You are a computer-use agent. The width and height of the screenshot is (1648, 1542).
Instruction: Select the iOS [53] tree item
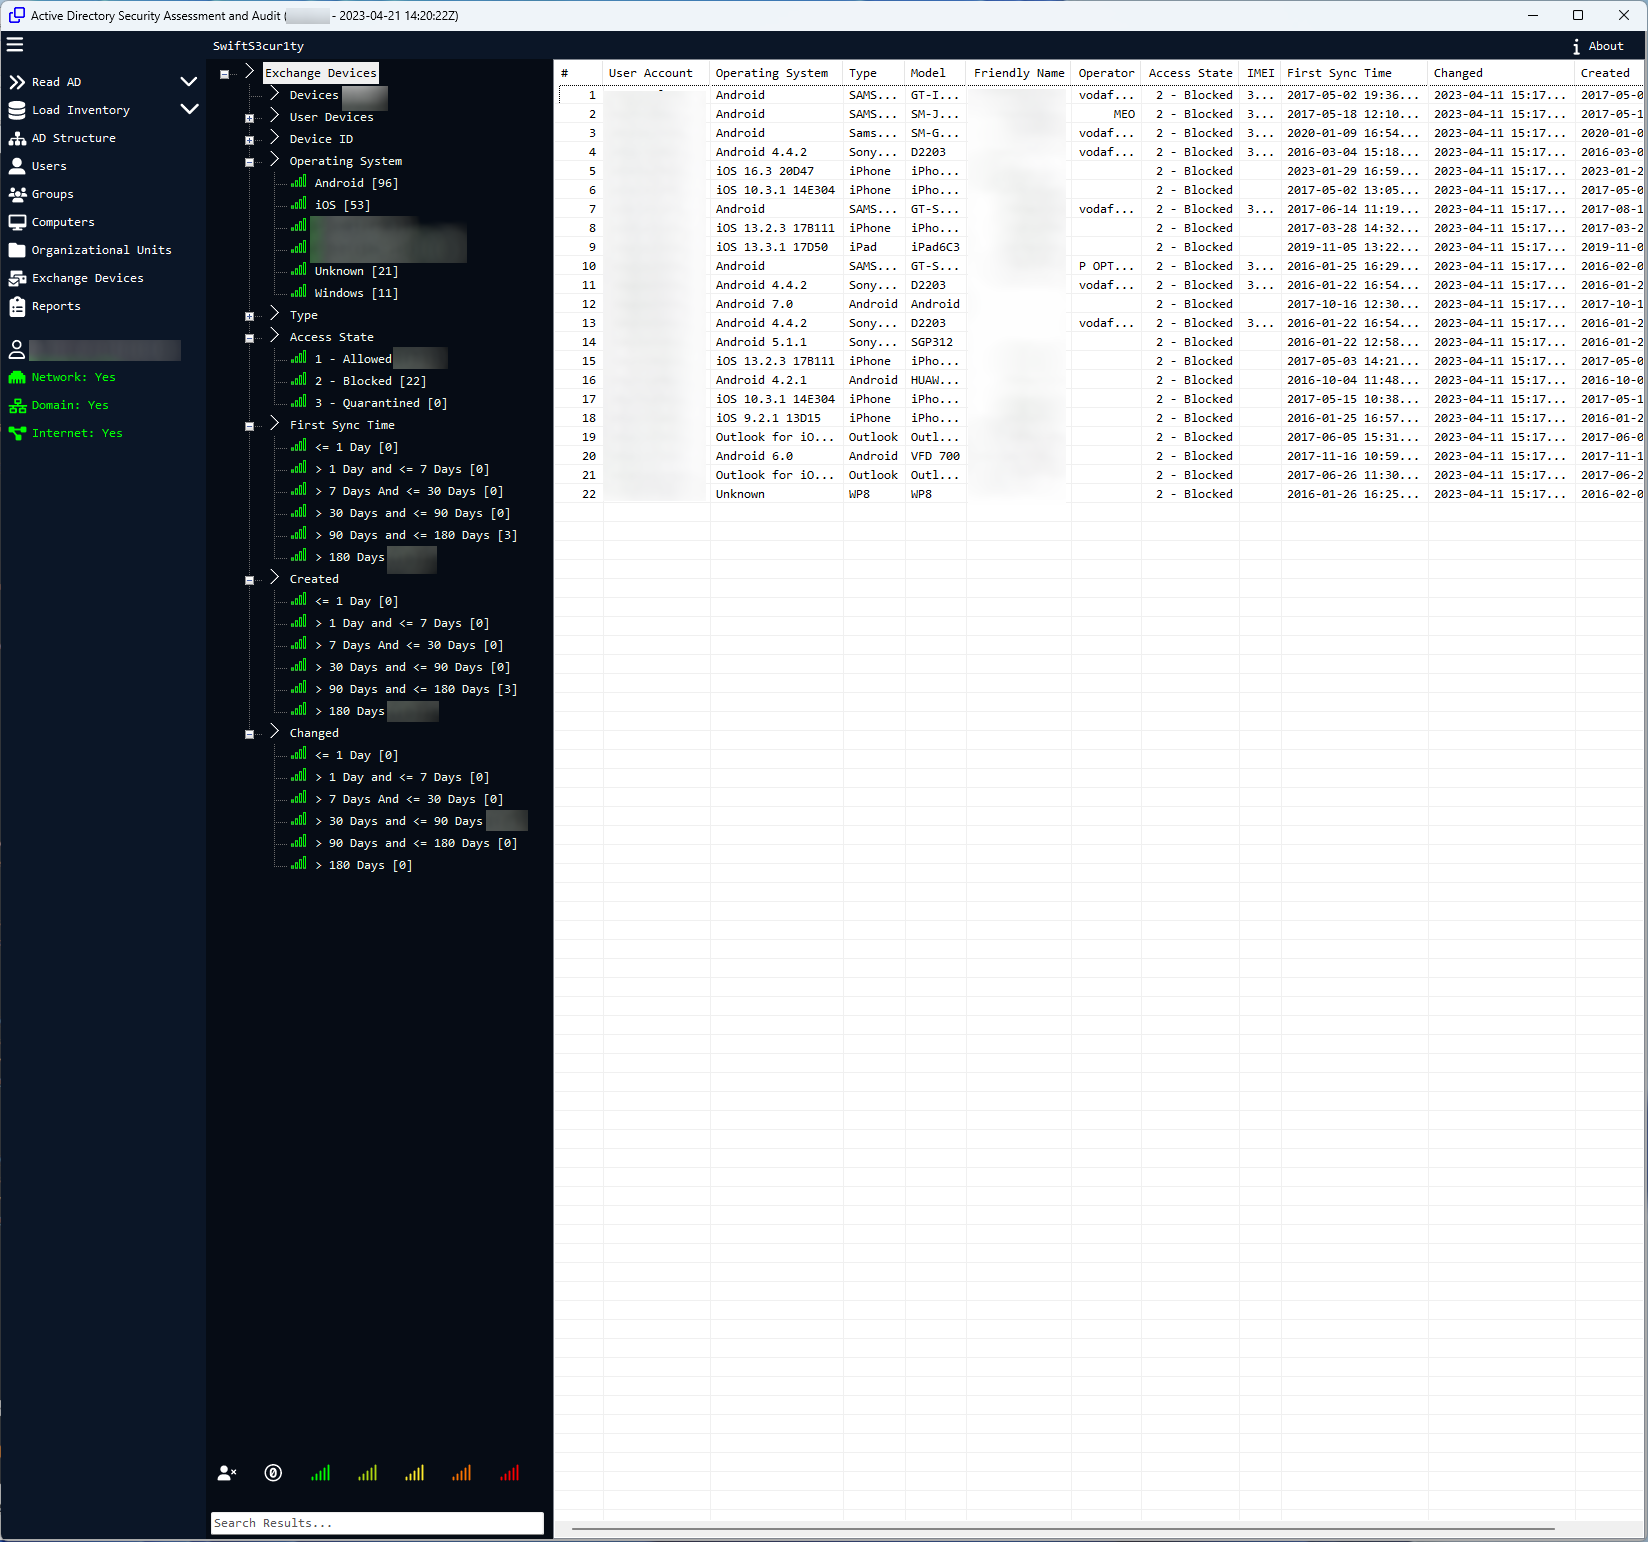coord(342,205)
